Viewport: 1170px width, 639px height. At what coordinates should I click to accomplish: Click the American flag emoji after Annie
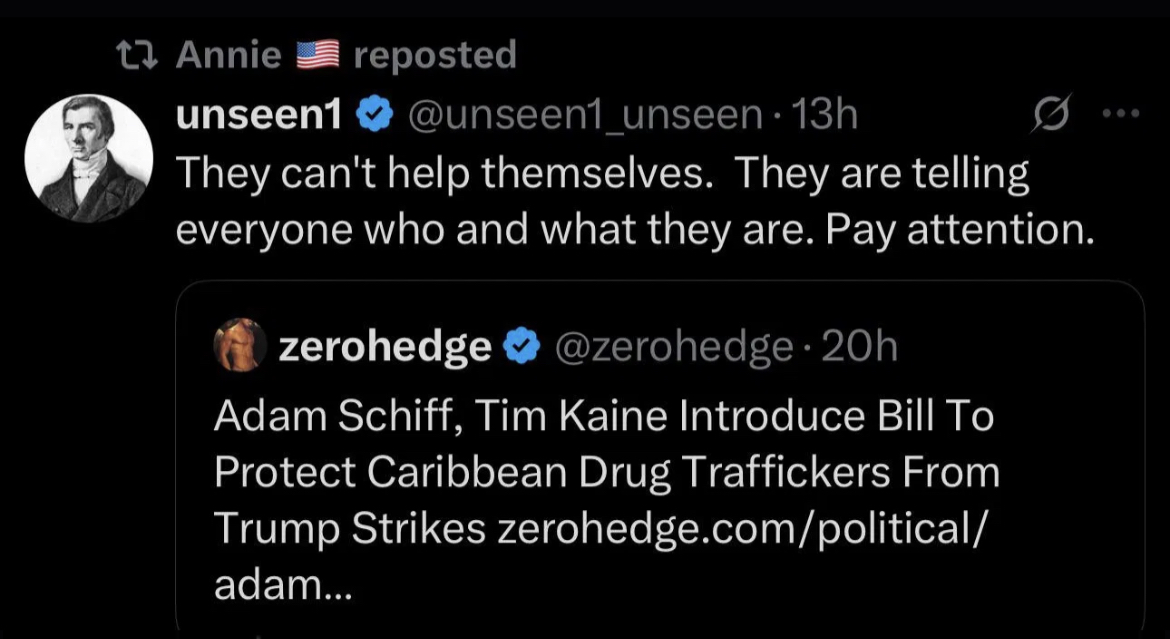[x=318, y=56]
